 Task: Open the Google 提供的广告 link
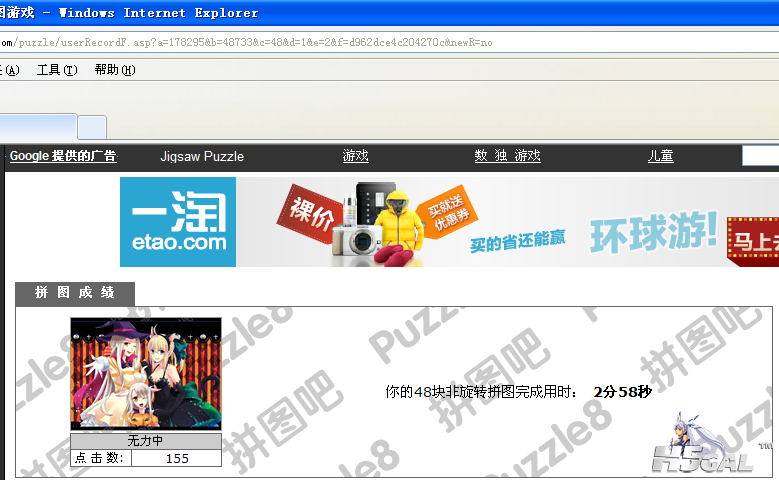[63, 156]
